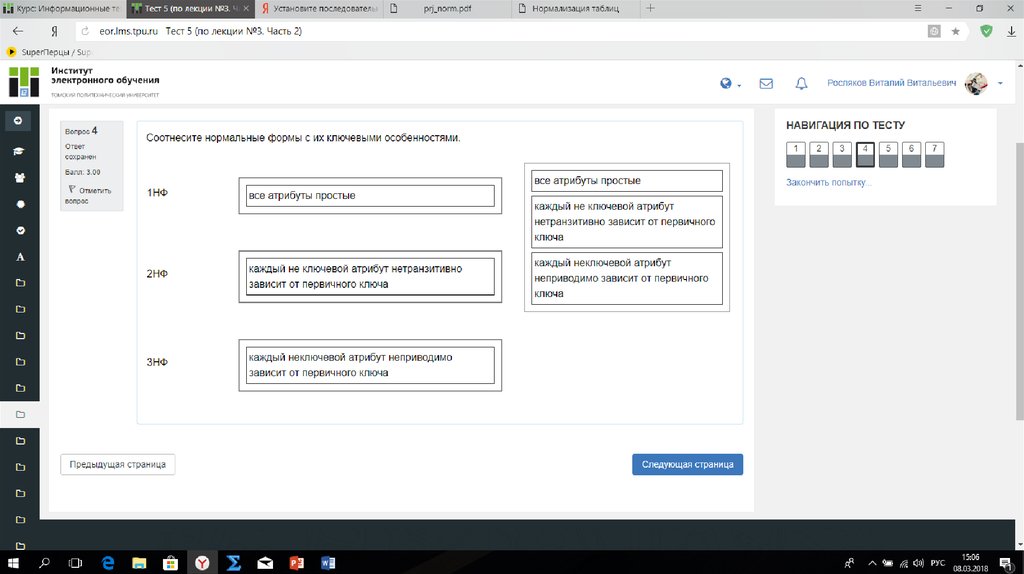Screen dimensions: 1024x574
Task: Click the 'Закончить попытку' link
Action: click(x=828, y=183)
